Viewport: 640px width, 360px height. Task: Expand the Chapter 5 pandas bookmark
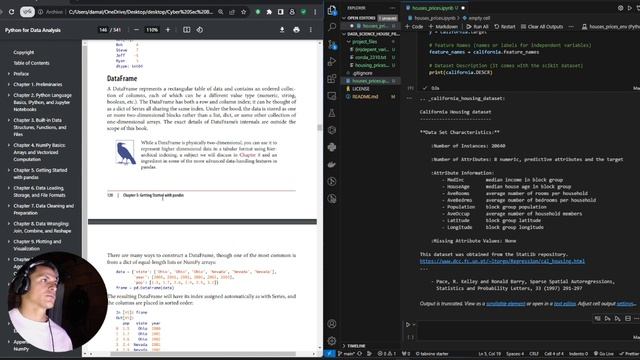pos(9,170)
